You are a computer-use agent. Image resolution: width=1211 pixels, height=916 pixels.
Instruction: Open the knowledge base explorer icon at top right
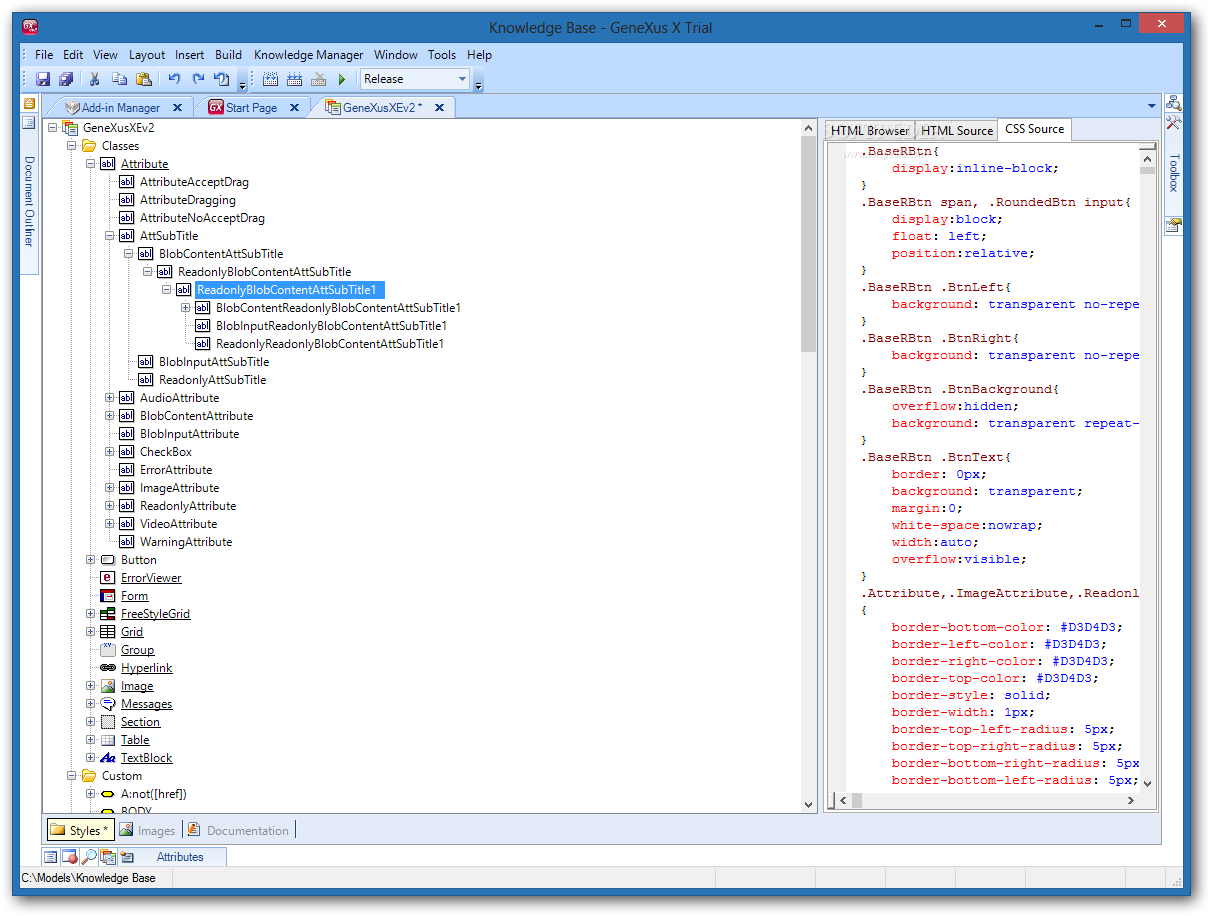[1174, 103]
